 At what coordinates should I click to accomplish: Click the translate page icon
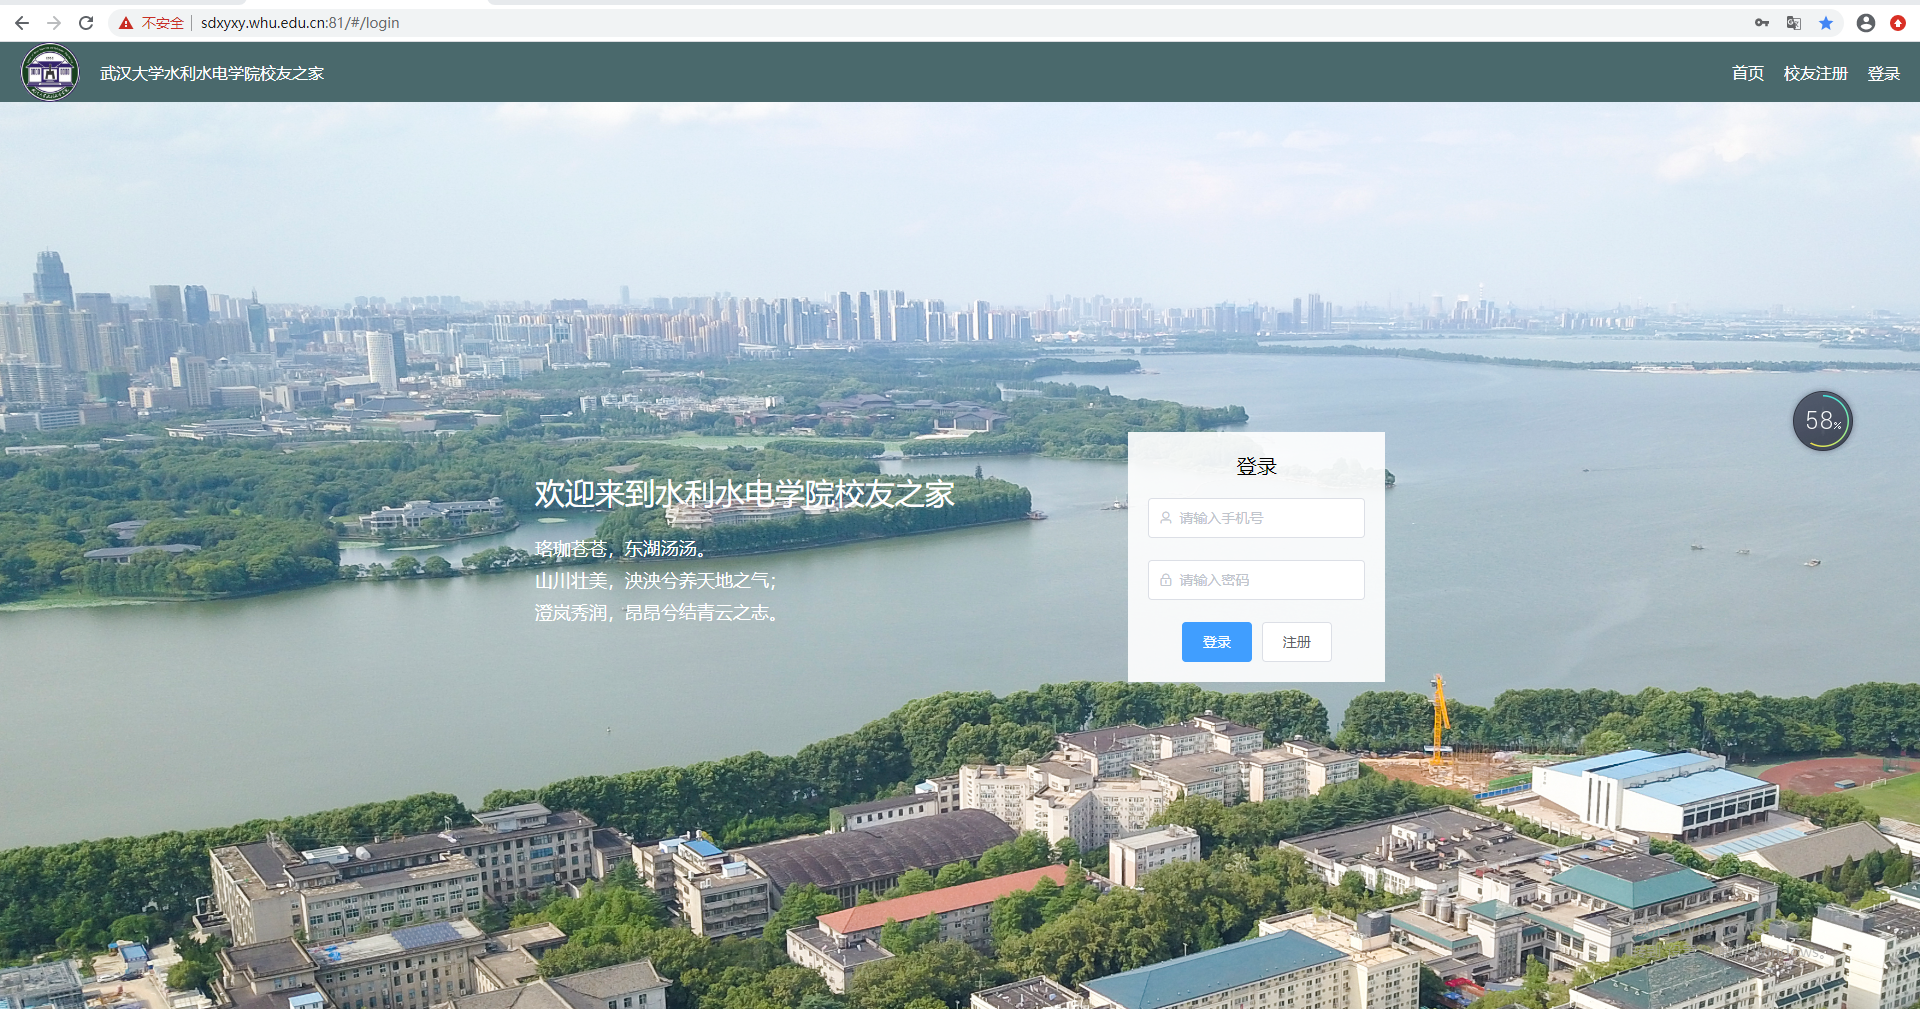click(1794, 23)
